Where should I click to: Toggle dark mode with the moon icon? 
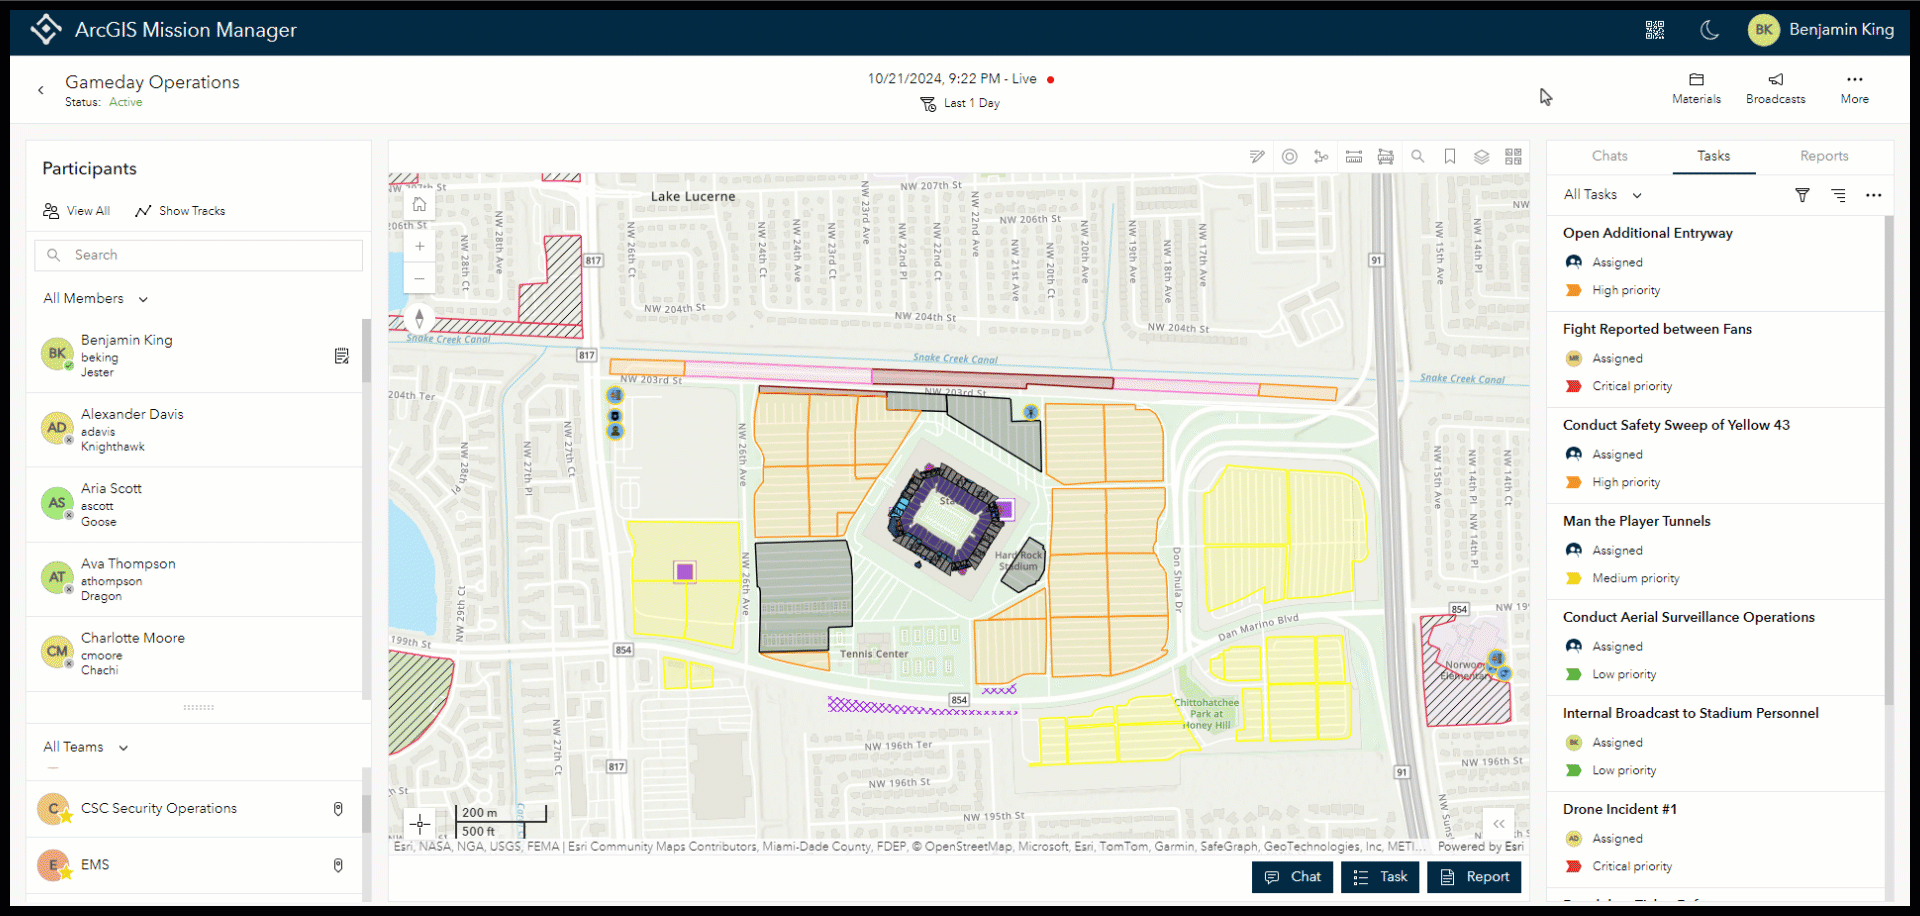click(x=1710, y=30)
